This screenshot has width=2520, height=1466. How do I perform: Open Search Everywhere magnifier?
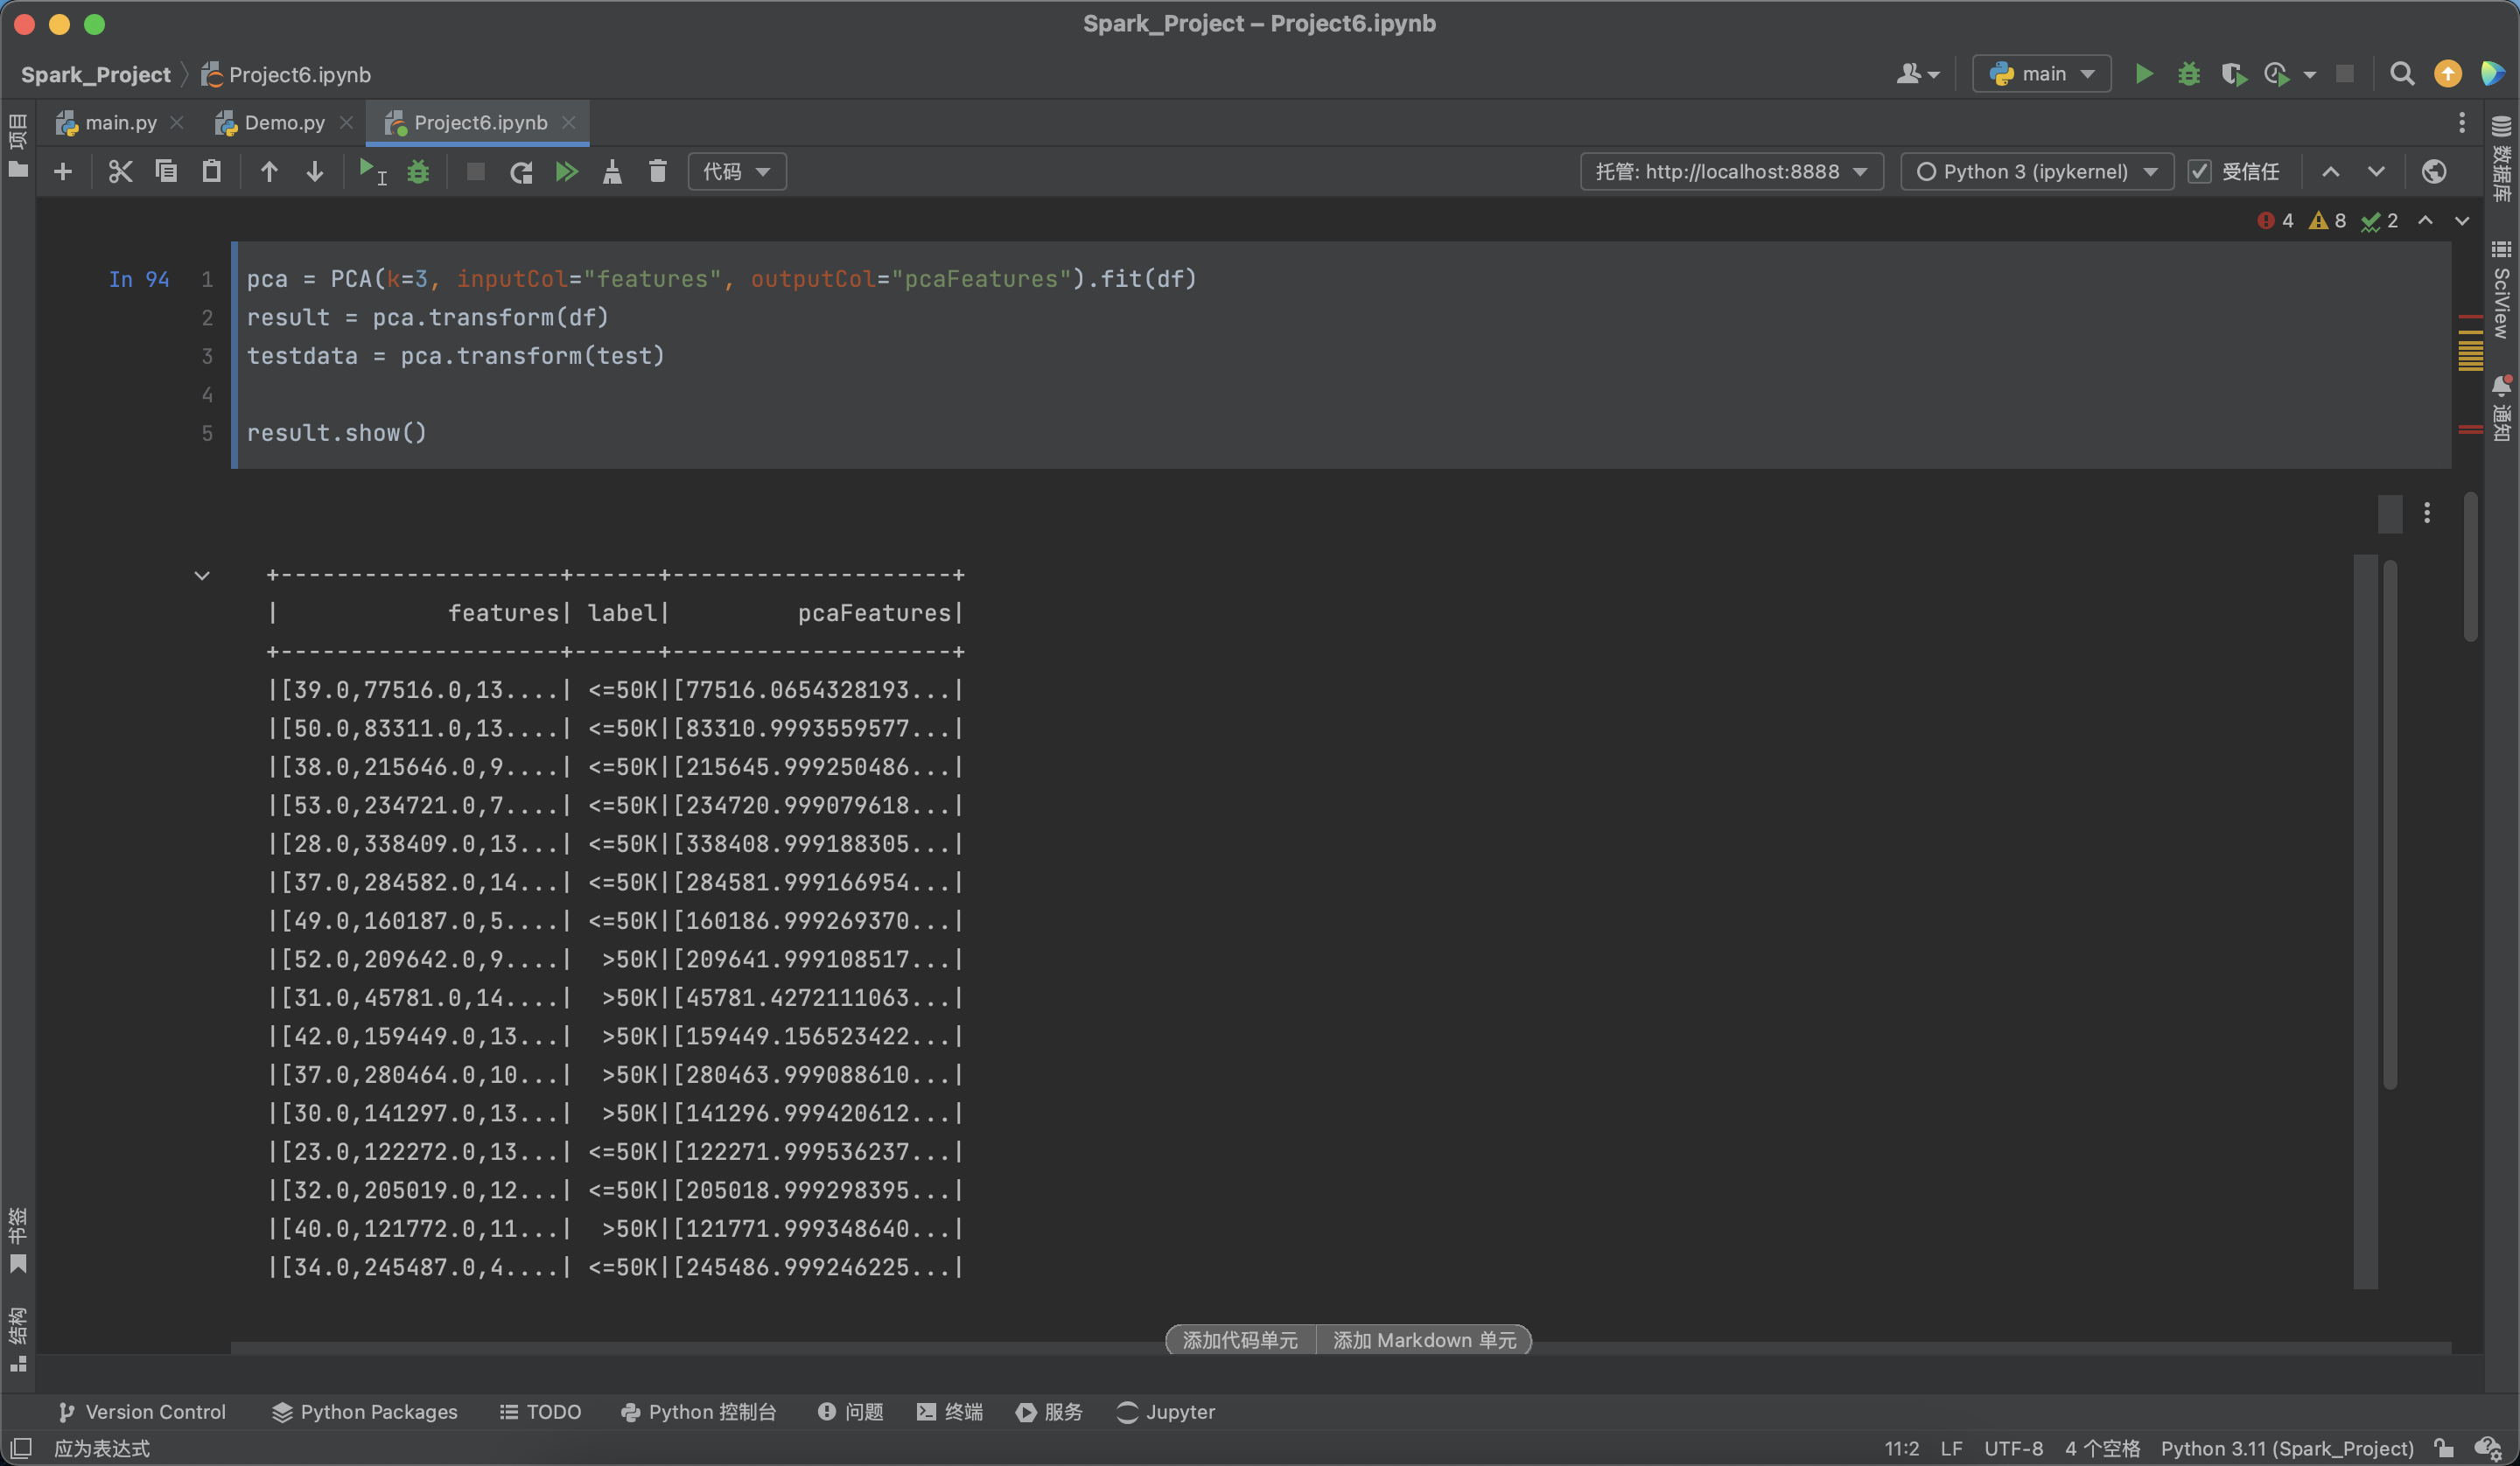click(x=2402, y=74)
